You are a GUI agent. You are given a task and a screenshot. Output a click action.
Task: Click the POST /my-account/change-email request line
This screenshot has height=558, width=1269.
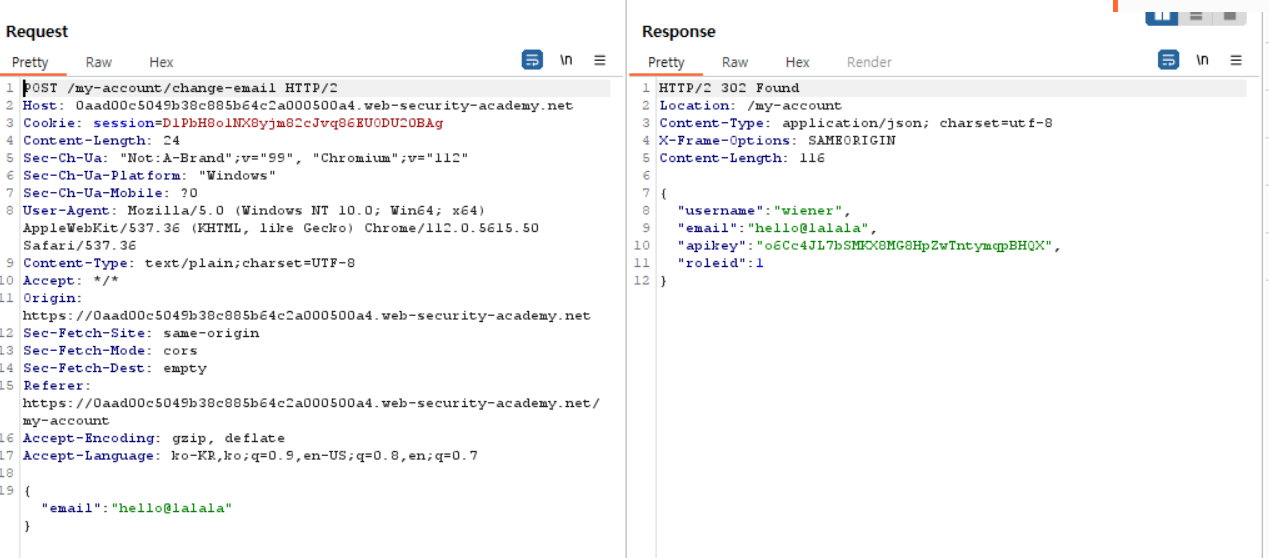(x=179, y=88)
